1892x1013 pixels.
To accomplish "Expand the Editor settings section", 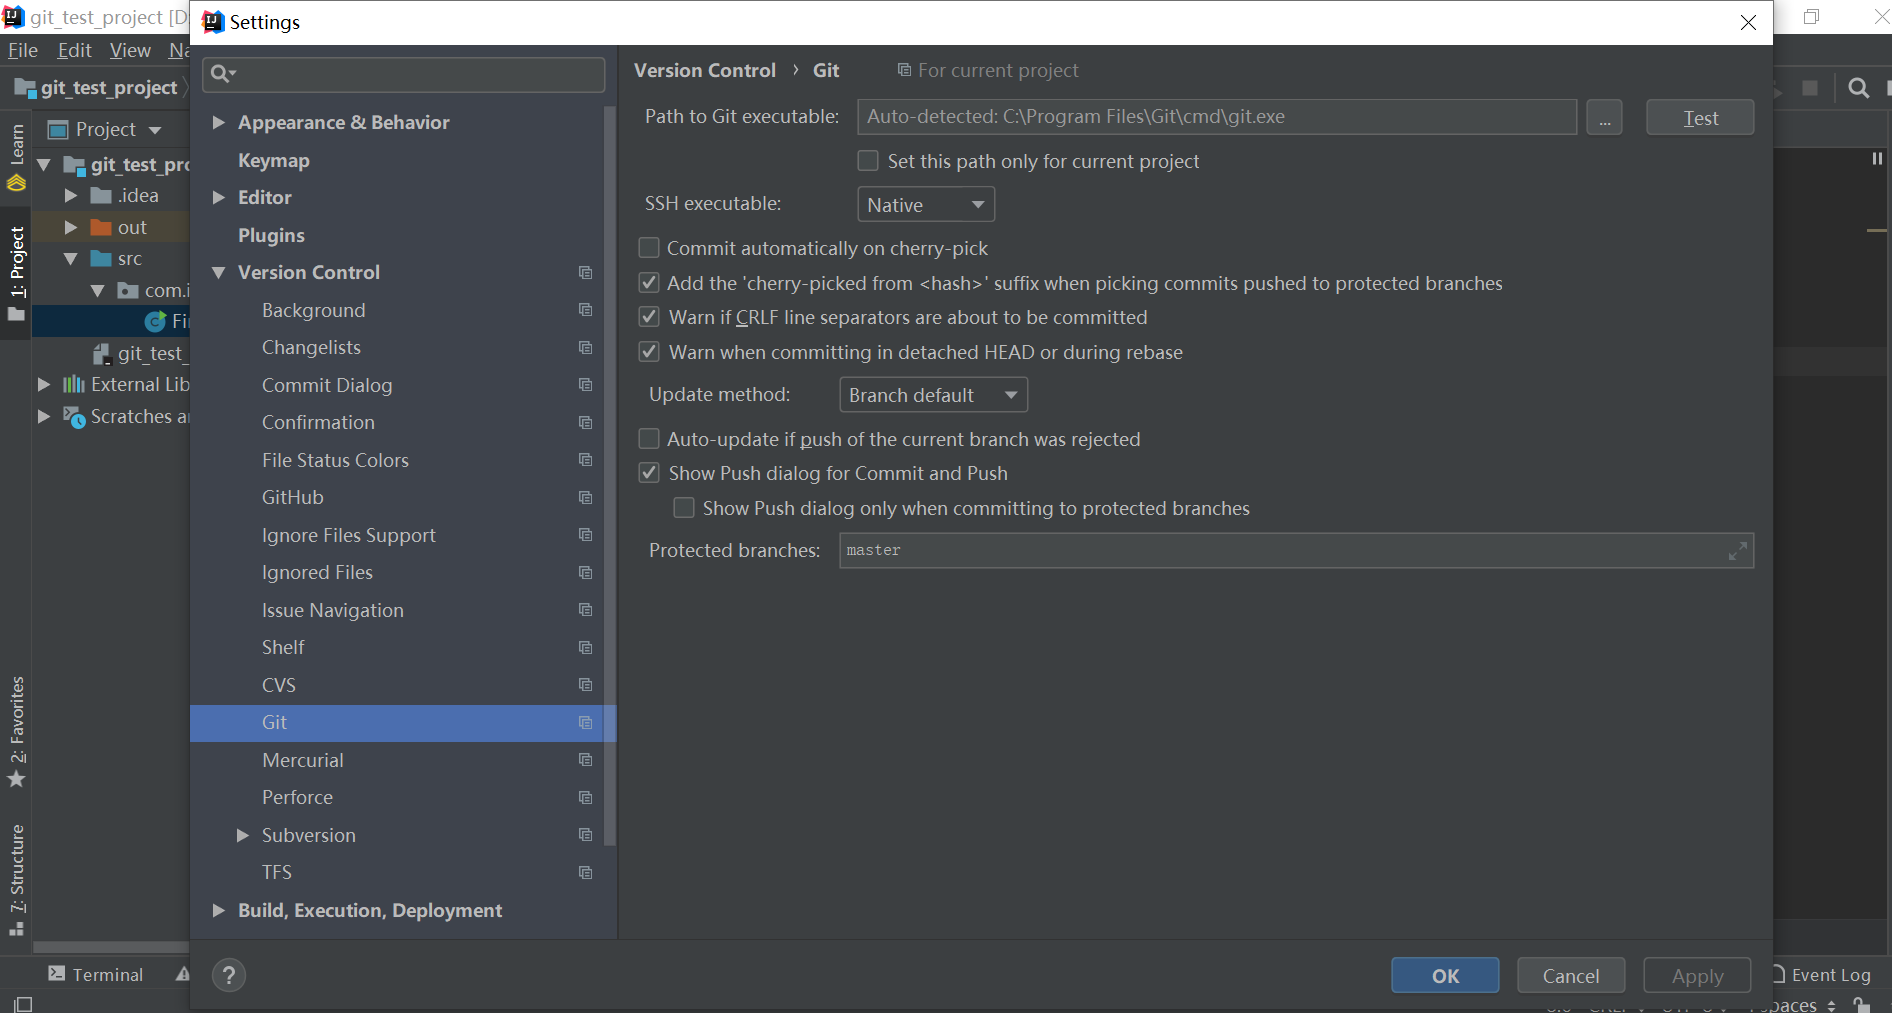I will click(218, 197).
